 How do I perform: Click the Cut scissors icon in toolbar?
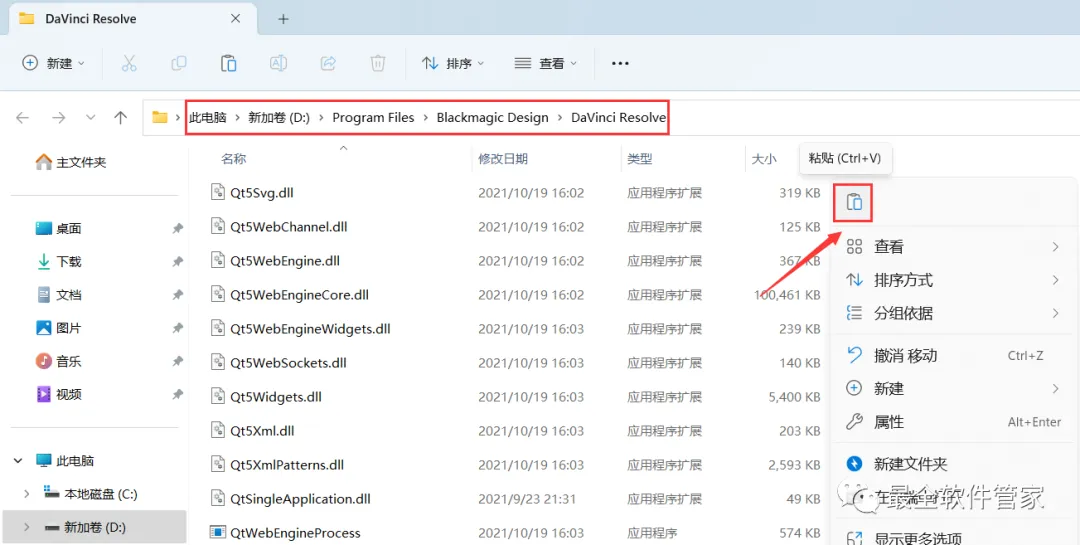[129, 63]
